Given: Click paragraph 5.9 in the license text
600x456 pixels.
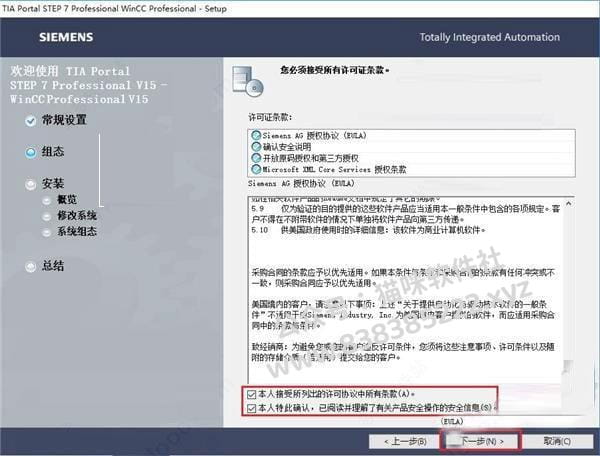Looking at the screenshot, I should pos(406,214).
